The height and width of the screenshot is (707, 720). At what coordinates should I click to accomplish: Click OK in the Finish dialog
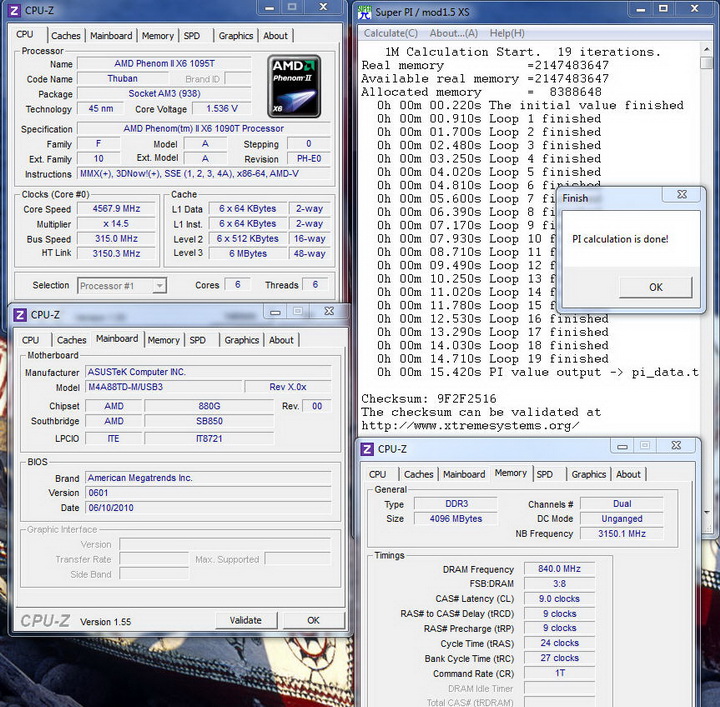pos(656,287)
